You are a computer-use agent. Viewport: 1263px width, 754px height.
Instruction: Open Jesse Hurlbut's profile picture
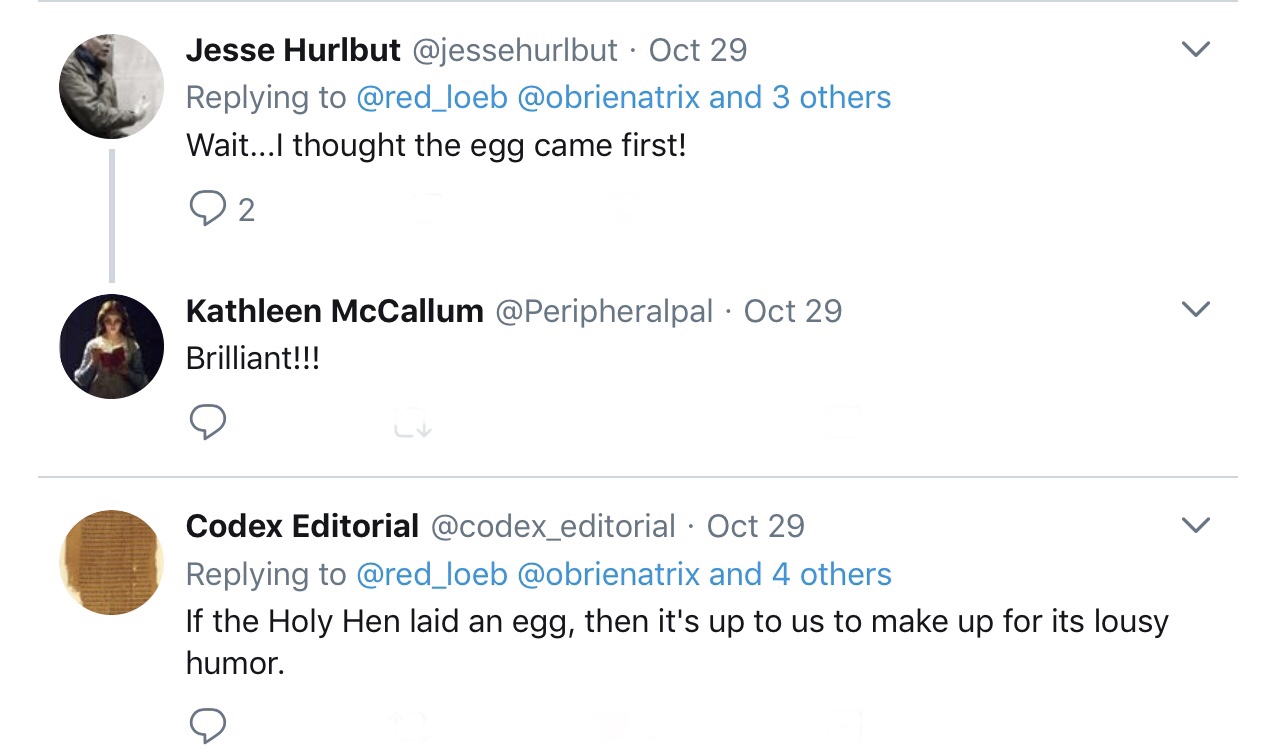(x=111, y=86)
